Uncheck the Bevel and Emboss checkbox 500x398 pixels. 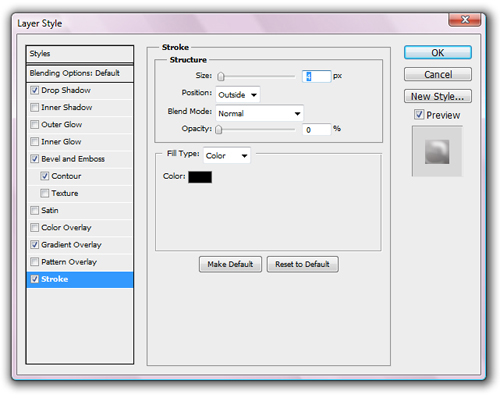point(35,159)
